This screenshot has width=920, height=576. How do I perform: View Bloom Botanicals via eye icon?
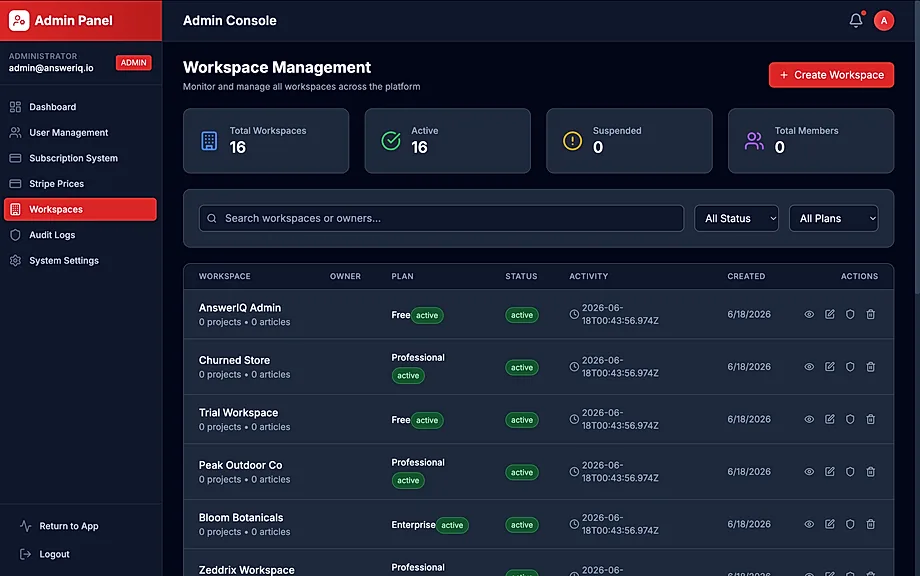pyautogui.click(x=809, y=524)
